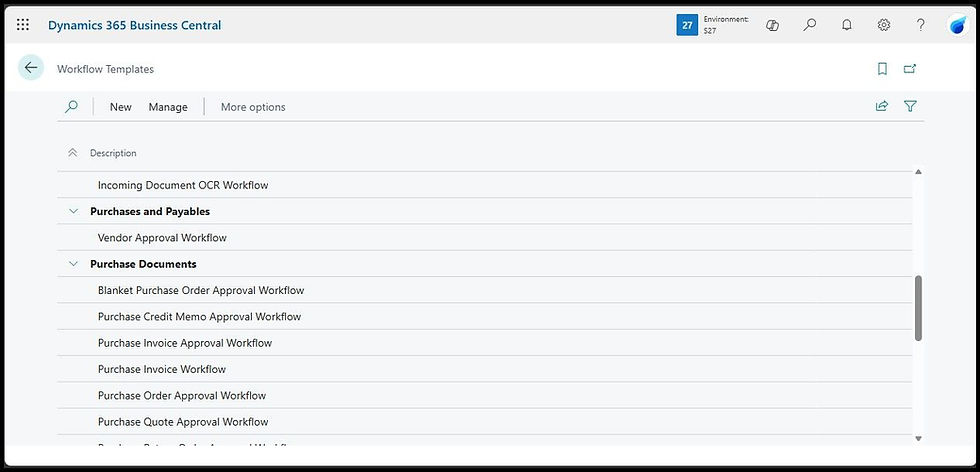
Task: Open the help question mark
Action: click(x=921, y=25)
